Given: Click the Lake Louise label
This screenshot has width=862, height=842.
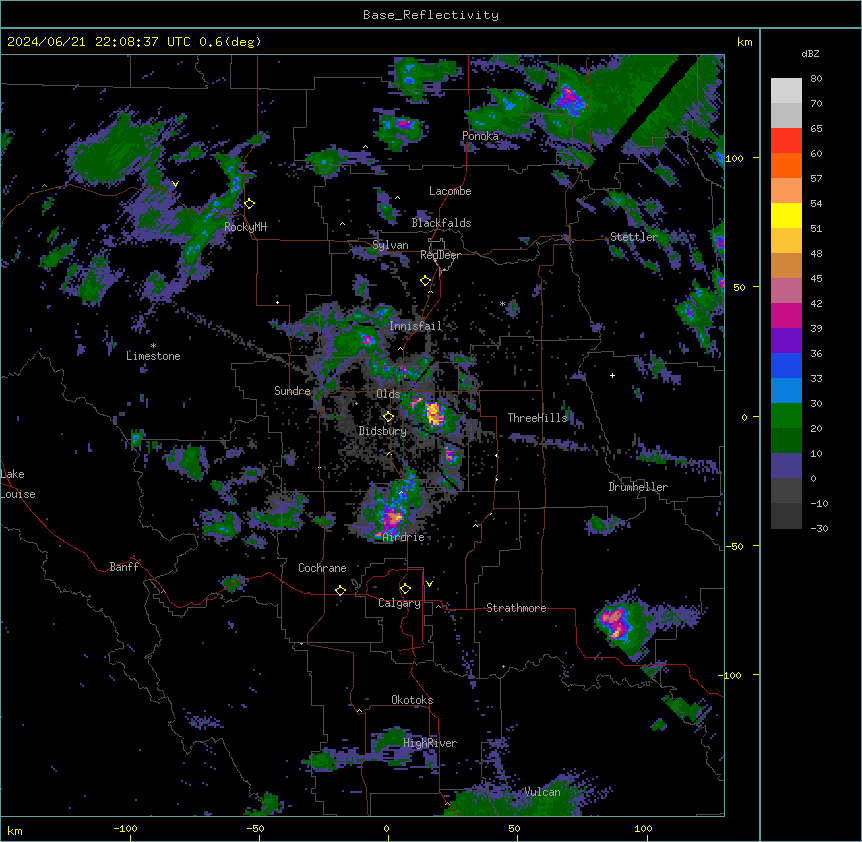Looking at the screenshot, I should coord(18,484).
